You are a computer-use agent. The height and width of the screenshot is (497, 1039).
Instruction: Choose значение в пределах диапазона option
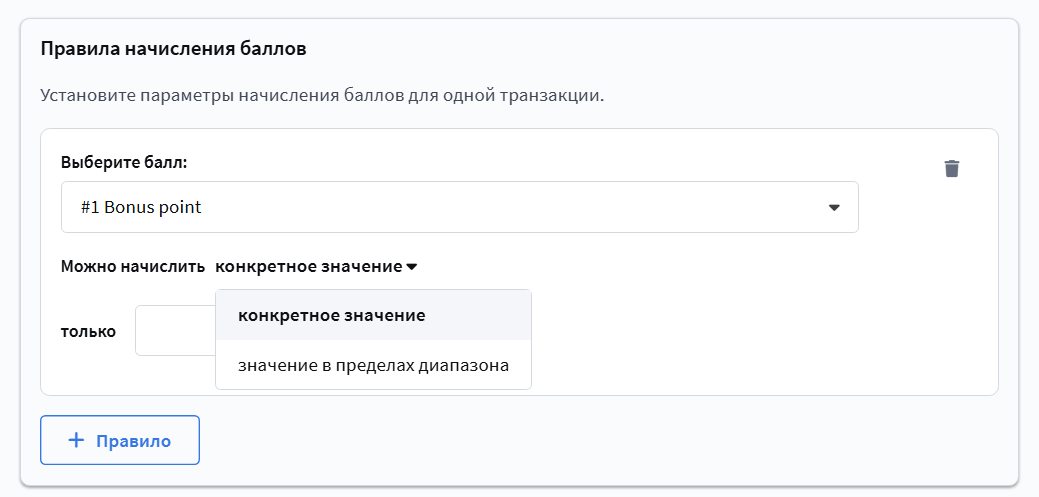coord(374,365)
